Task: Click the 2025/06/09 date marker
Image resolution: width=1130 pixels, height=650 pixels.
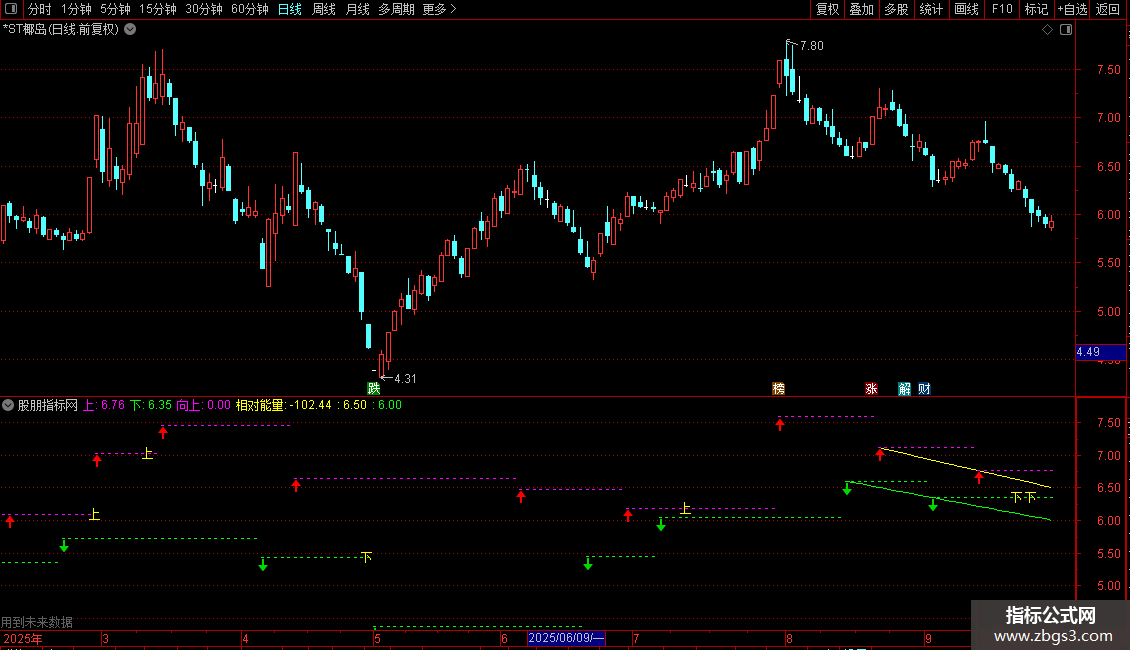Action: (x=566, y=638)
